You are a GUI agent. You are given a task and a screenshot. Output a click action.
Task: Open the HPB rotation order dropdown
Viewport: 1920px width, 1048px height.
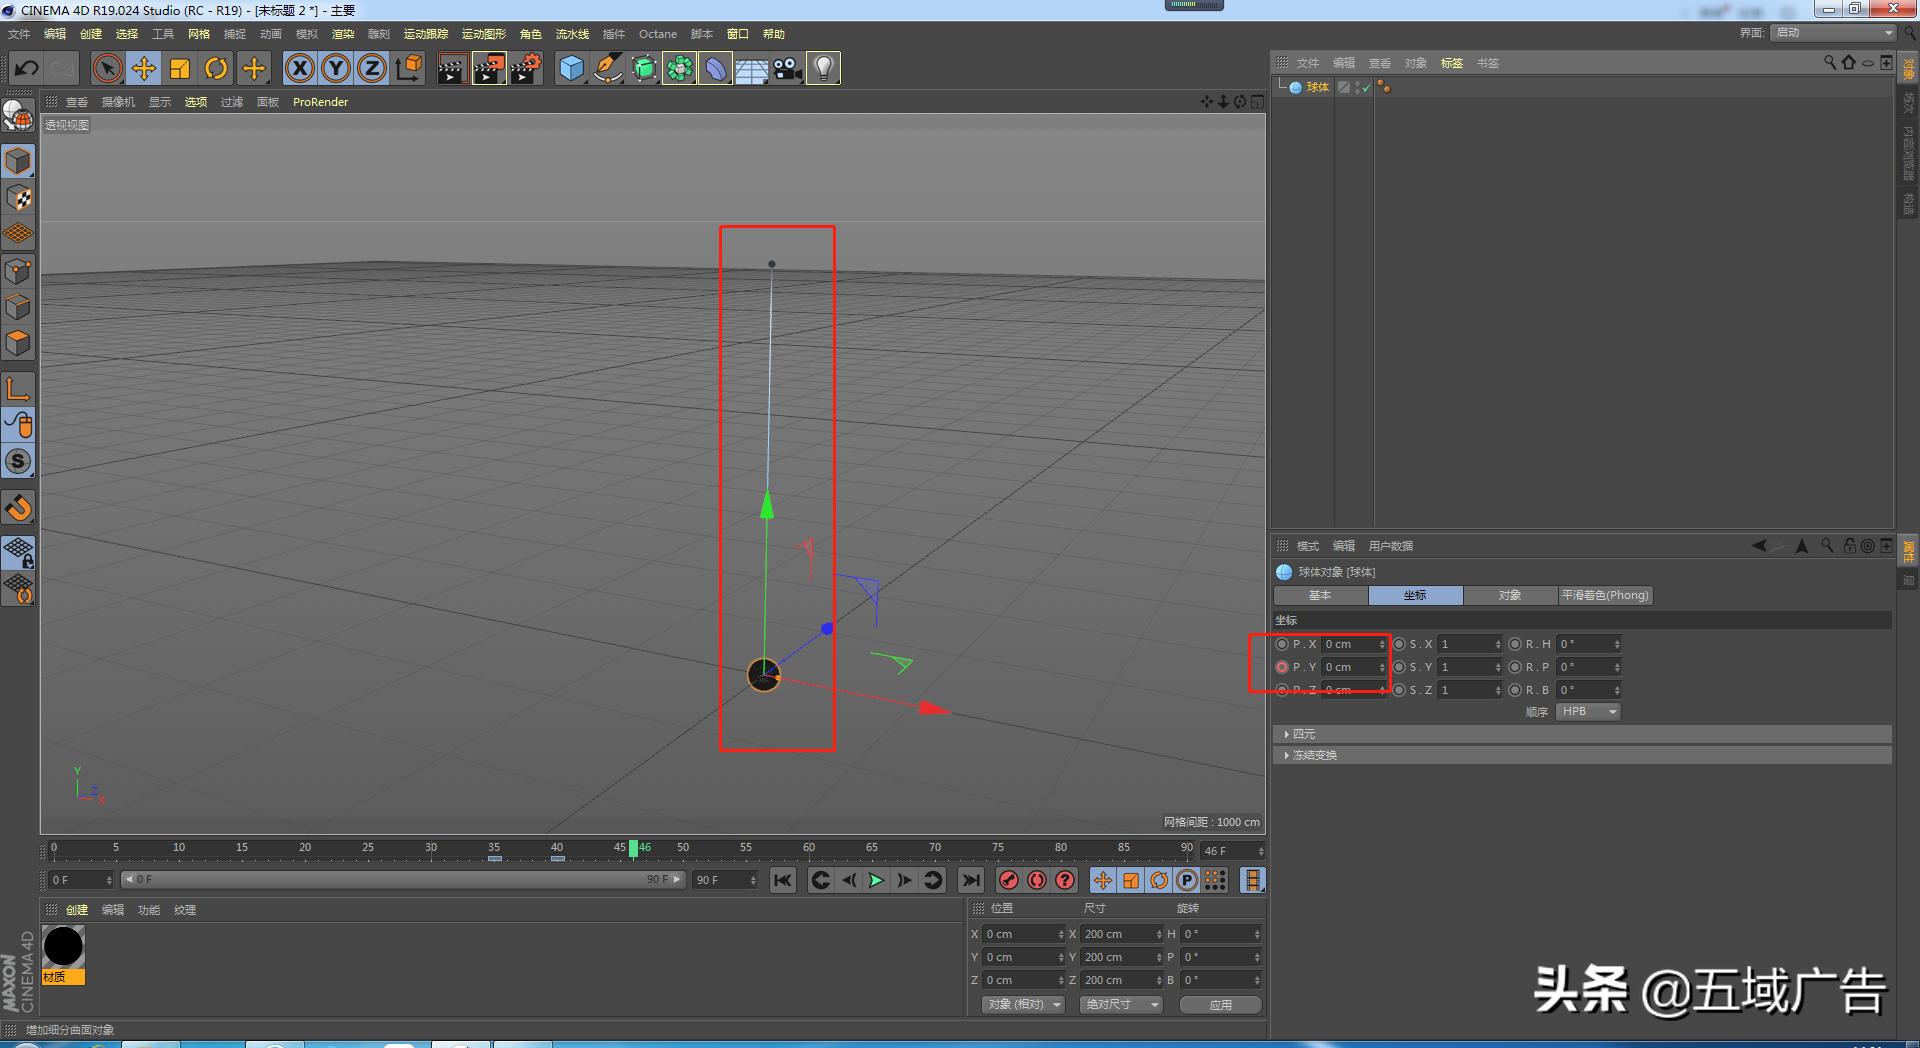[1588, 712]
